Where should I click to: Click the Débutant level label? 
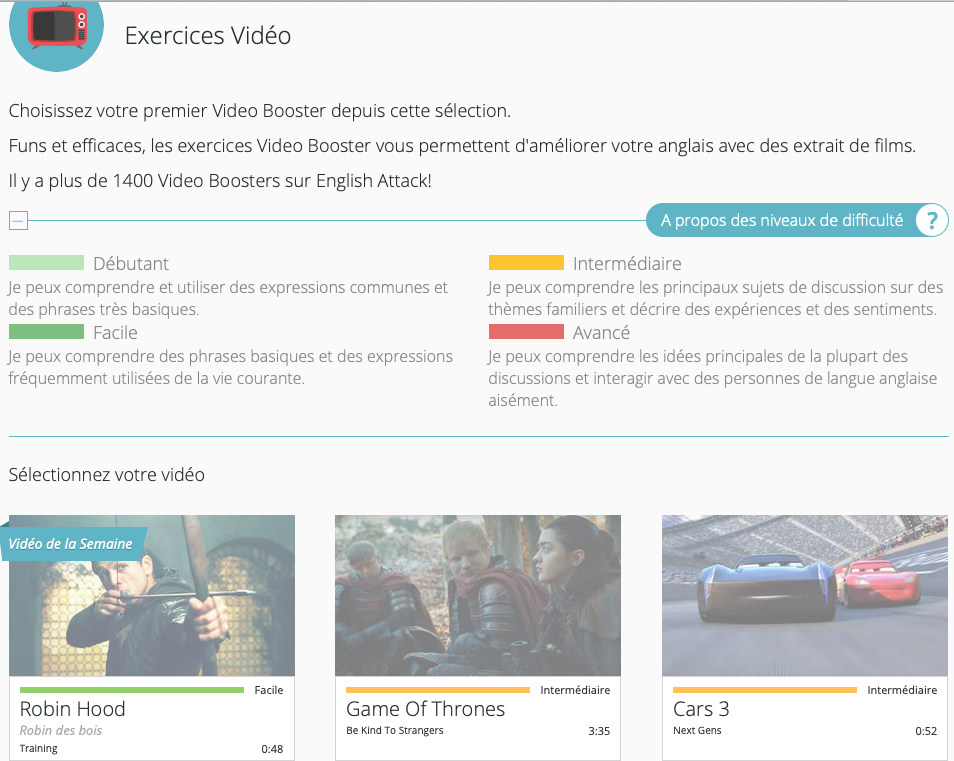coord(131,264)
